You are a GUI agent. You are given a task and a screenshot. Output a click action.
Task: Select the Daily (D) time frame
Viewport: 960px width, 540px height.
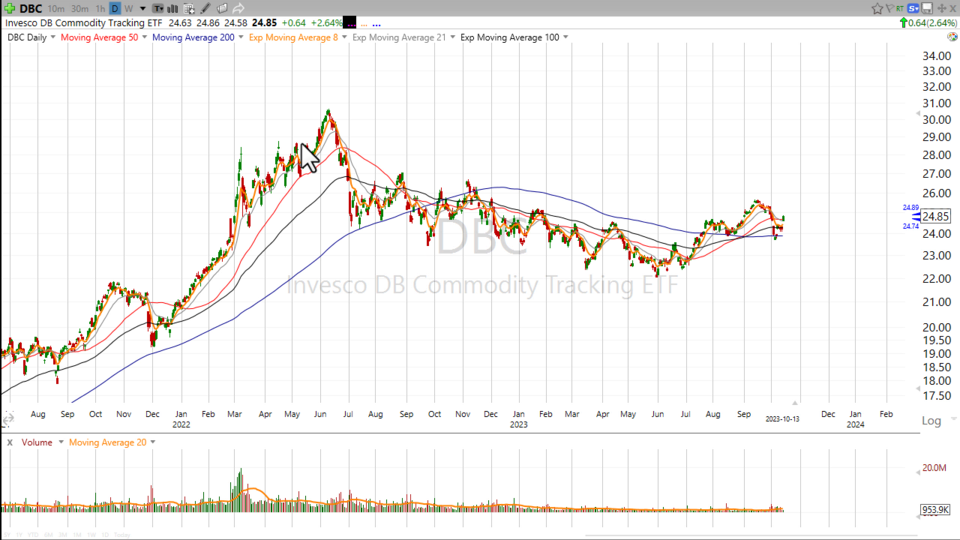[115, 9]
